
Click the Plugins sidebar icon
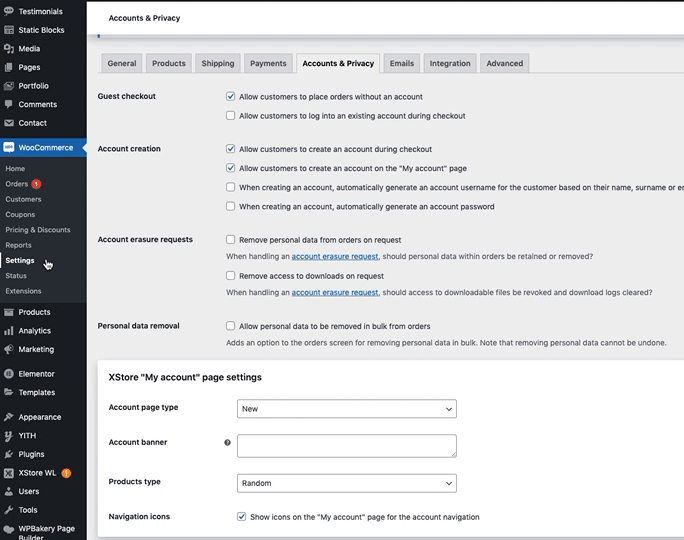[9, 454]
